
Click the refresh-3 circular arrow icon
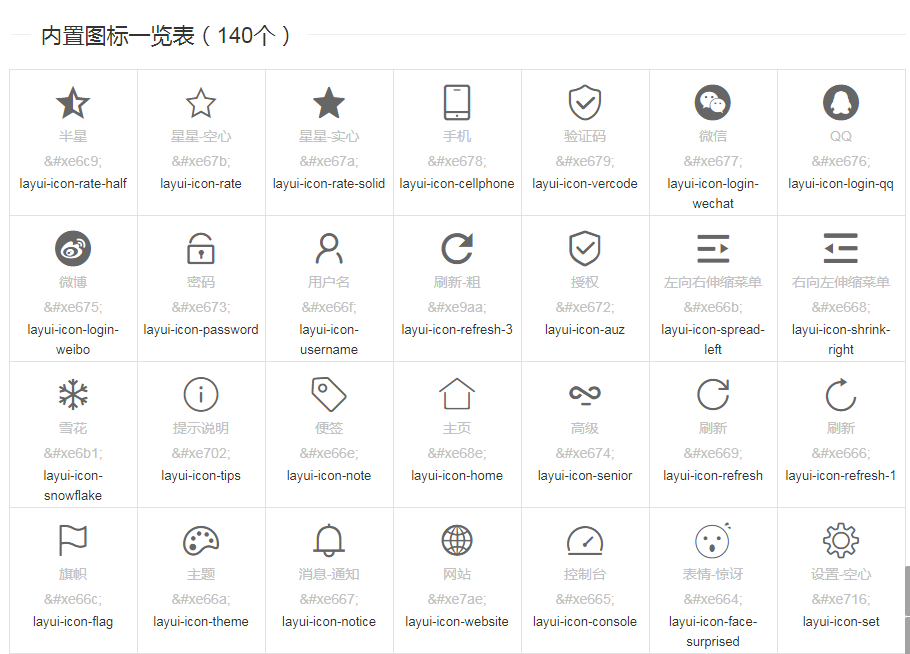point(457,247)
